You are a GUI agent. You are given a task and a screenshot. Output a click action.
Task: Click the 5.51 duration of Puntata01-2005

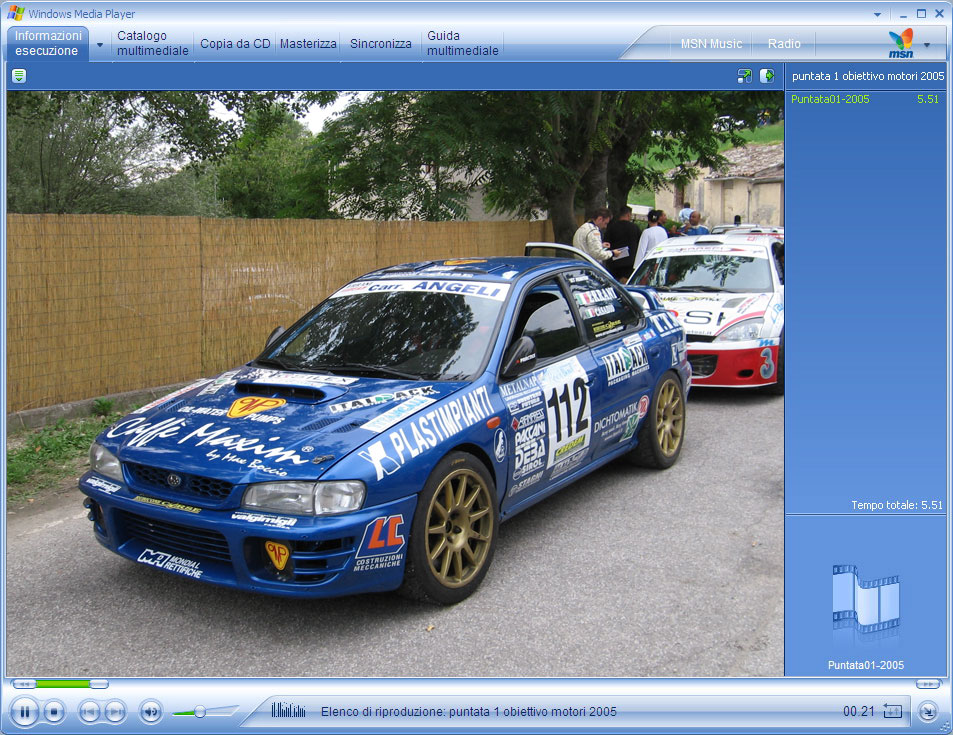927,99
